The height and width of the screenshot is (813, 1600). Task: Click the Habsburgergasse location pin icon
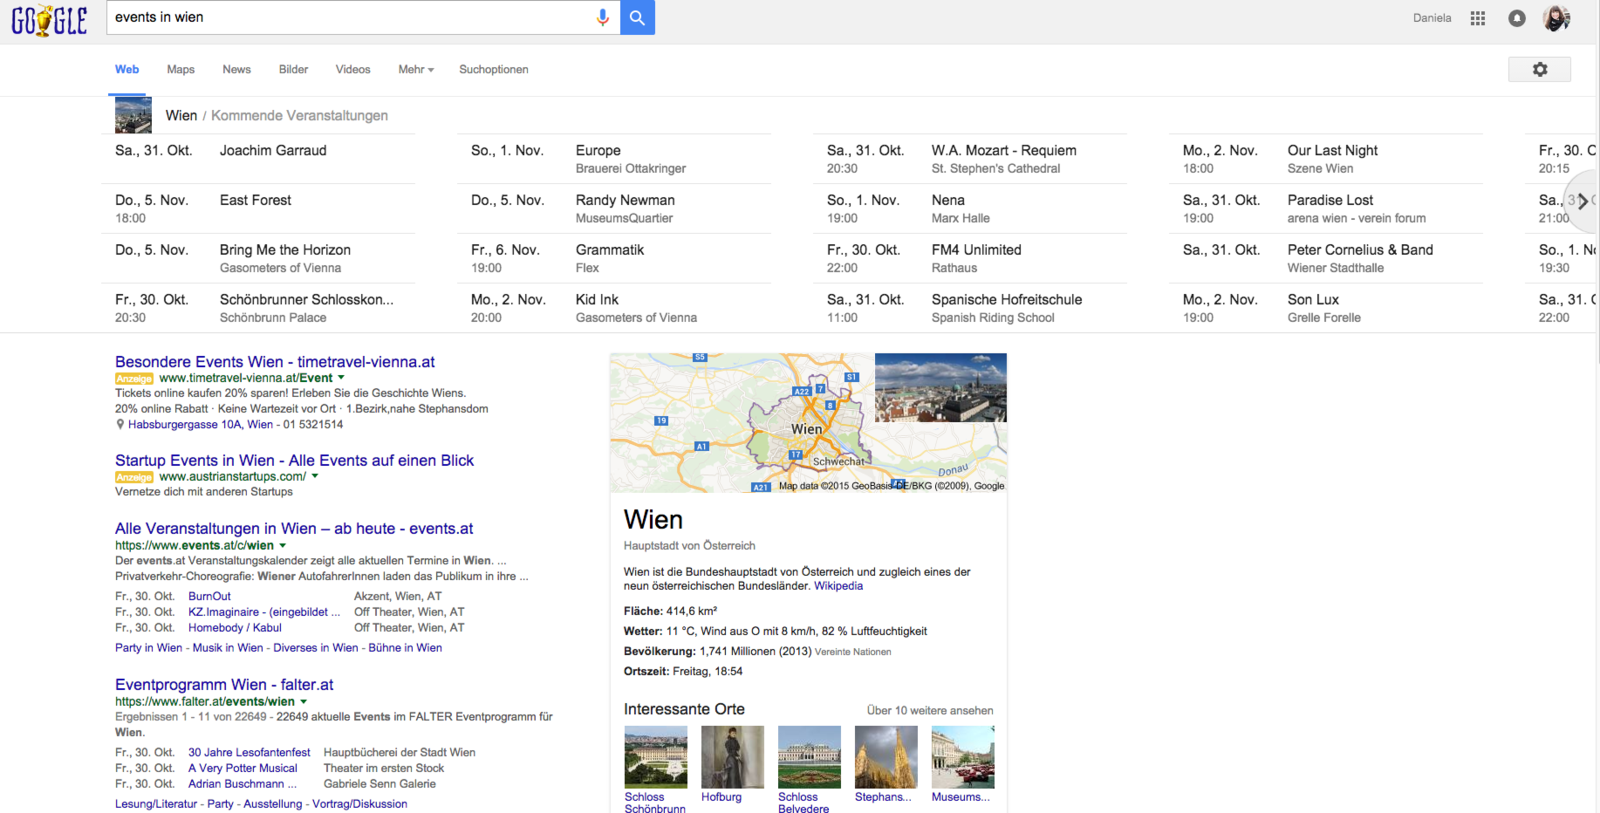coord(120,424)
